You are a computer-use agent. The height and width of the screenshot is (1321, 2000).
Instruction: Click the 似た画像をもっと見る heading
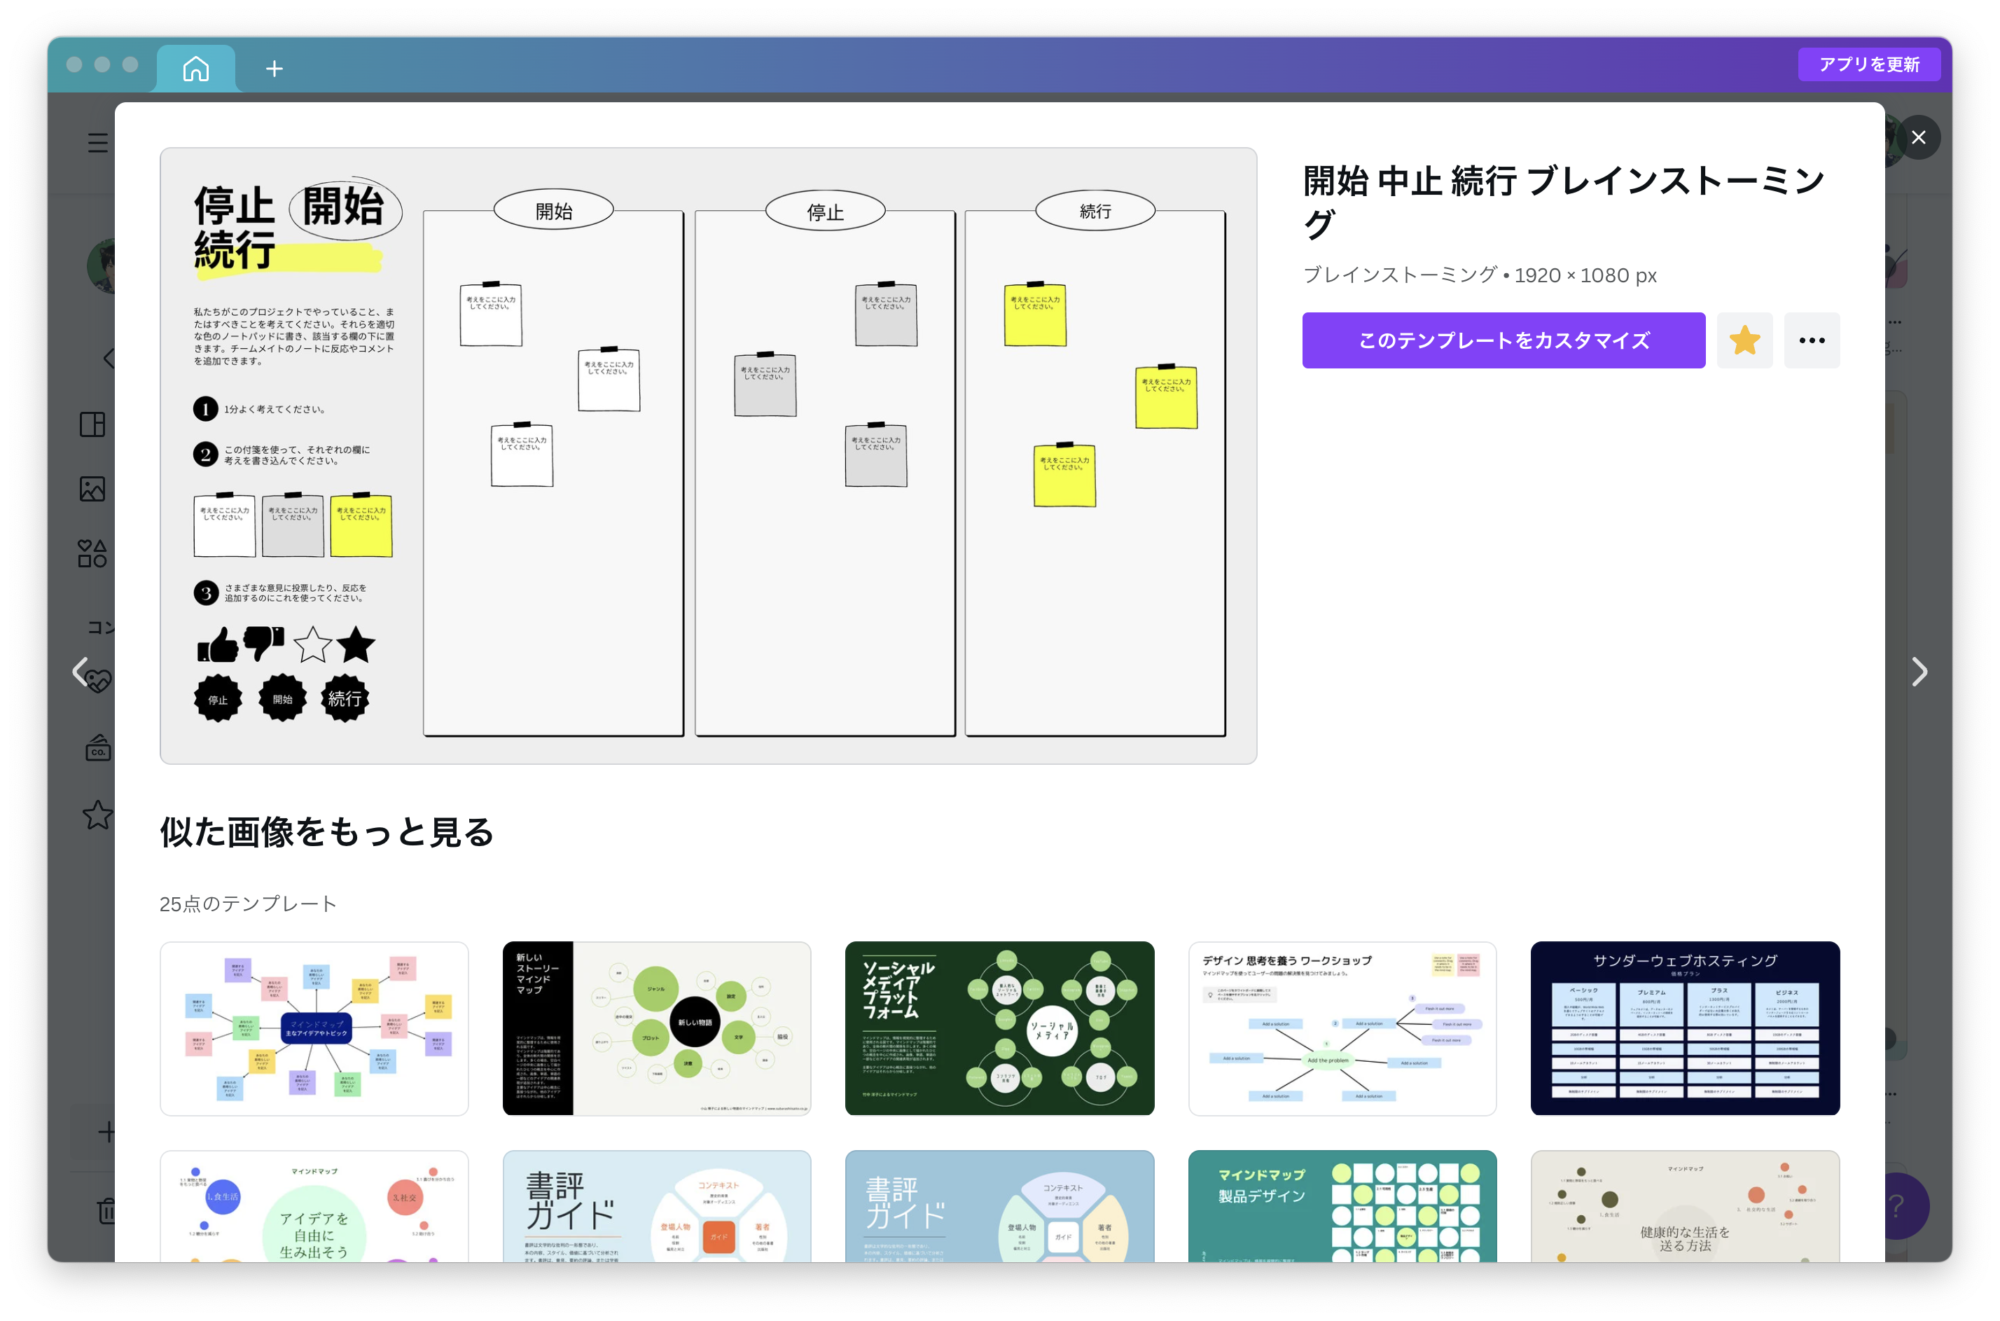tap(327, 832)
